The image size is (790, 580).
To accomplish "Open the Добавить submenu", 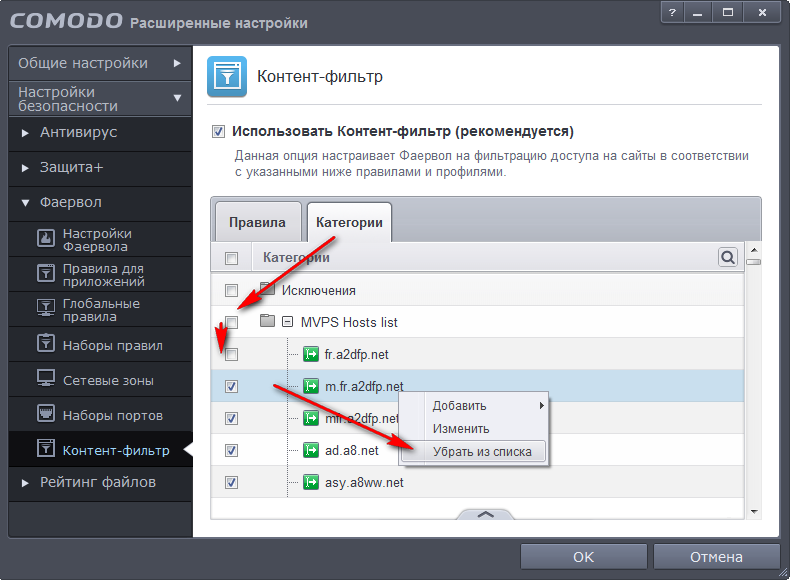I will [x=474, y=406].
